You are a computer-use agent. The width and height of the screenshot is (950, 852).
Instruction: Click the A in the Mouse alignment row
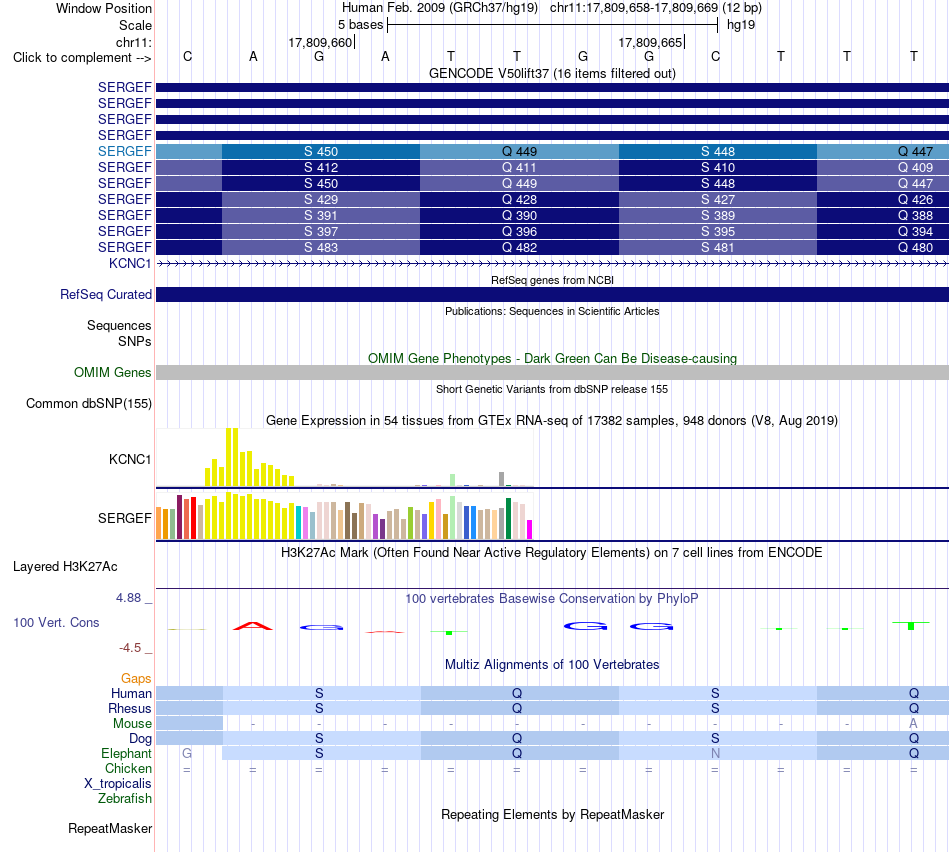click(x=913, y=724)
